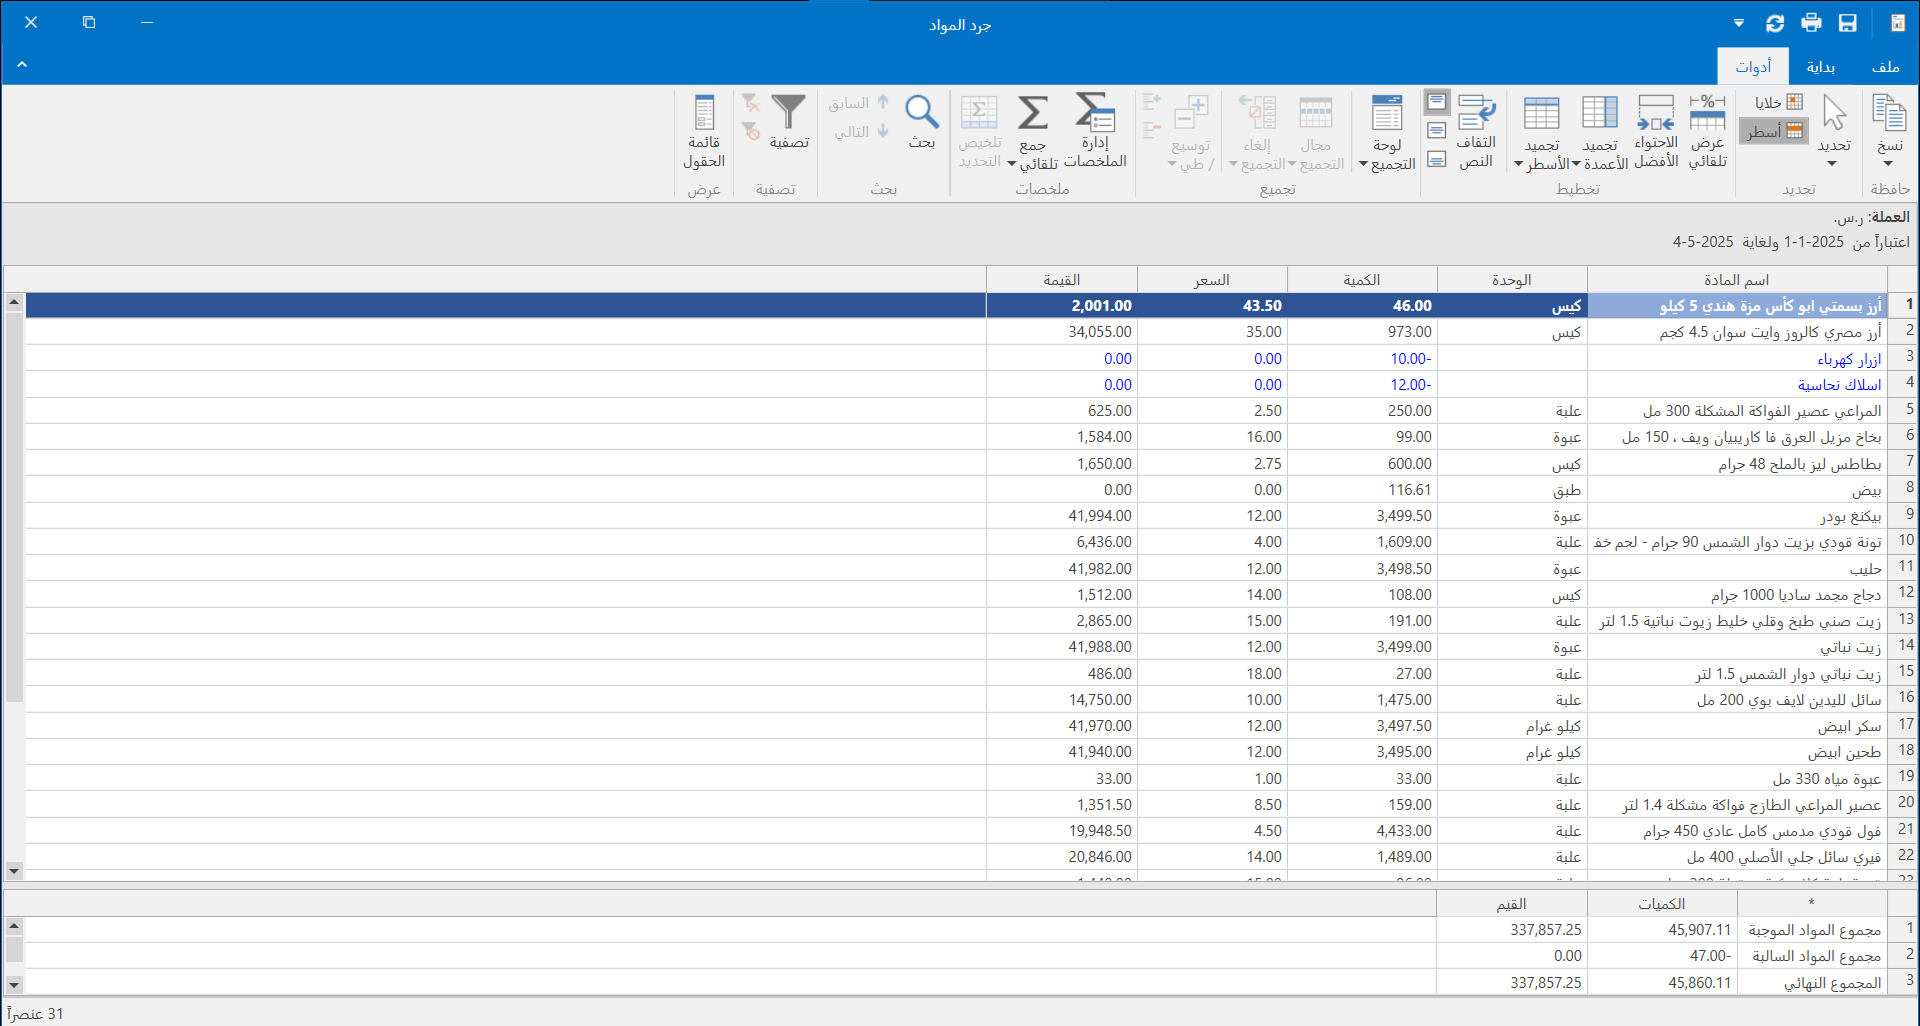1920x1026 pixels.
Task: Open the ملف ribbon tab
Action: [x=1885, y=67]
